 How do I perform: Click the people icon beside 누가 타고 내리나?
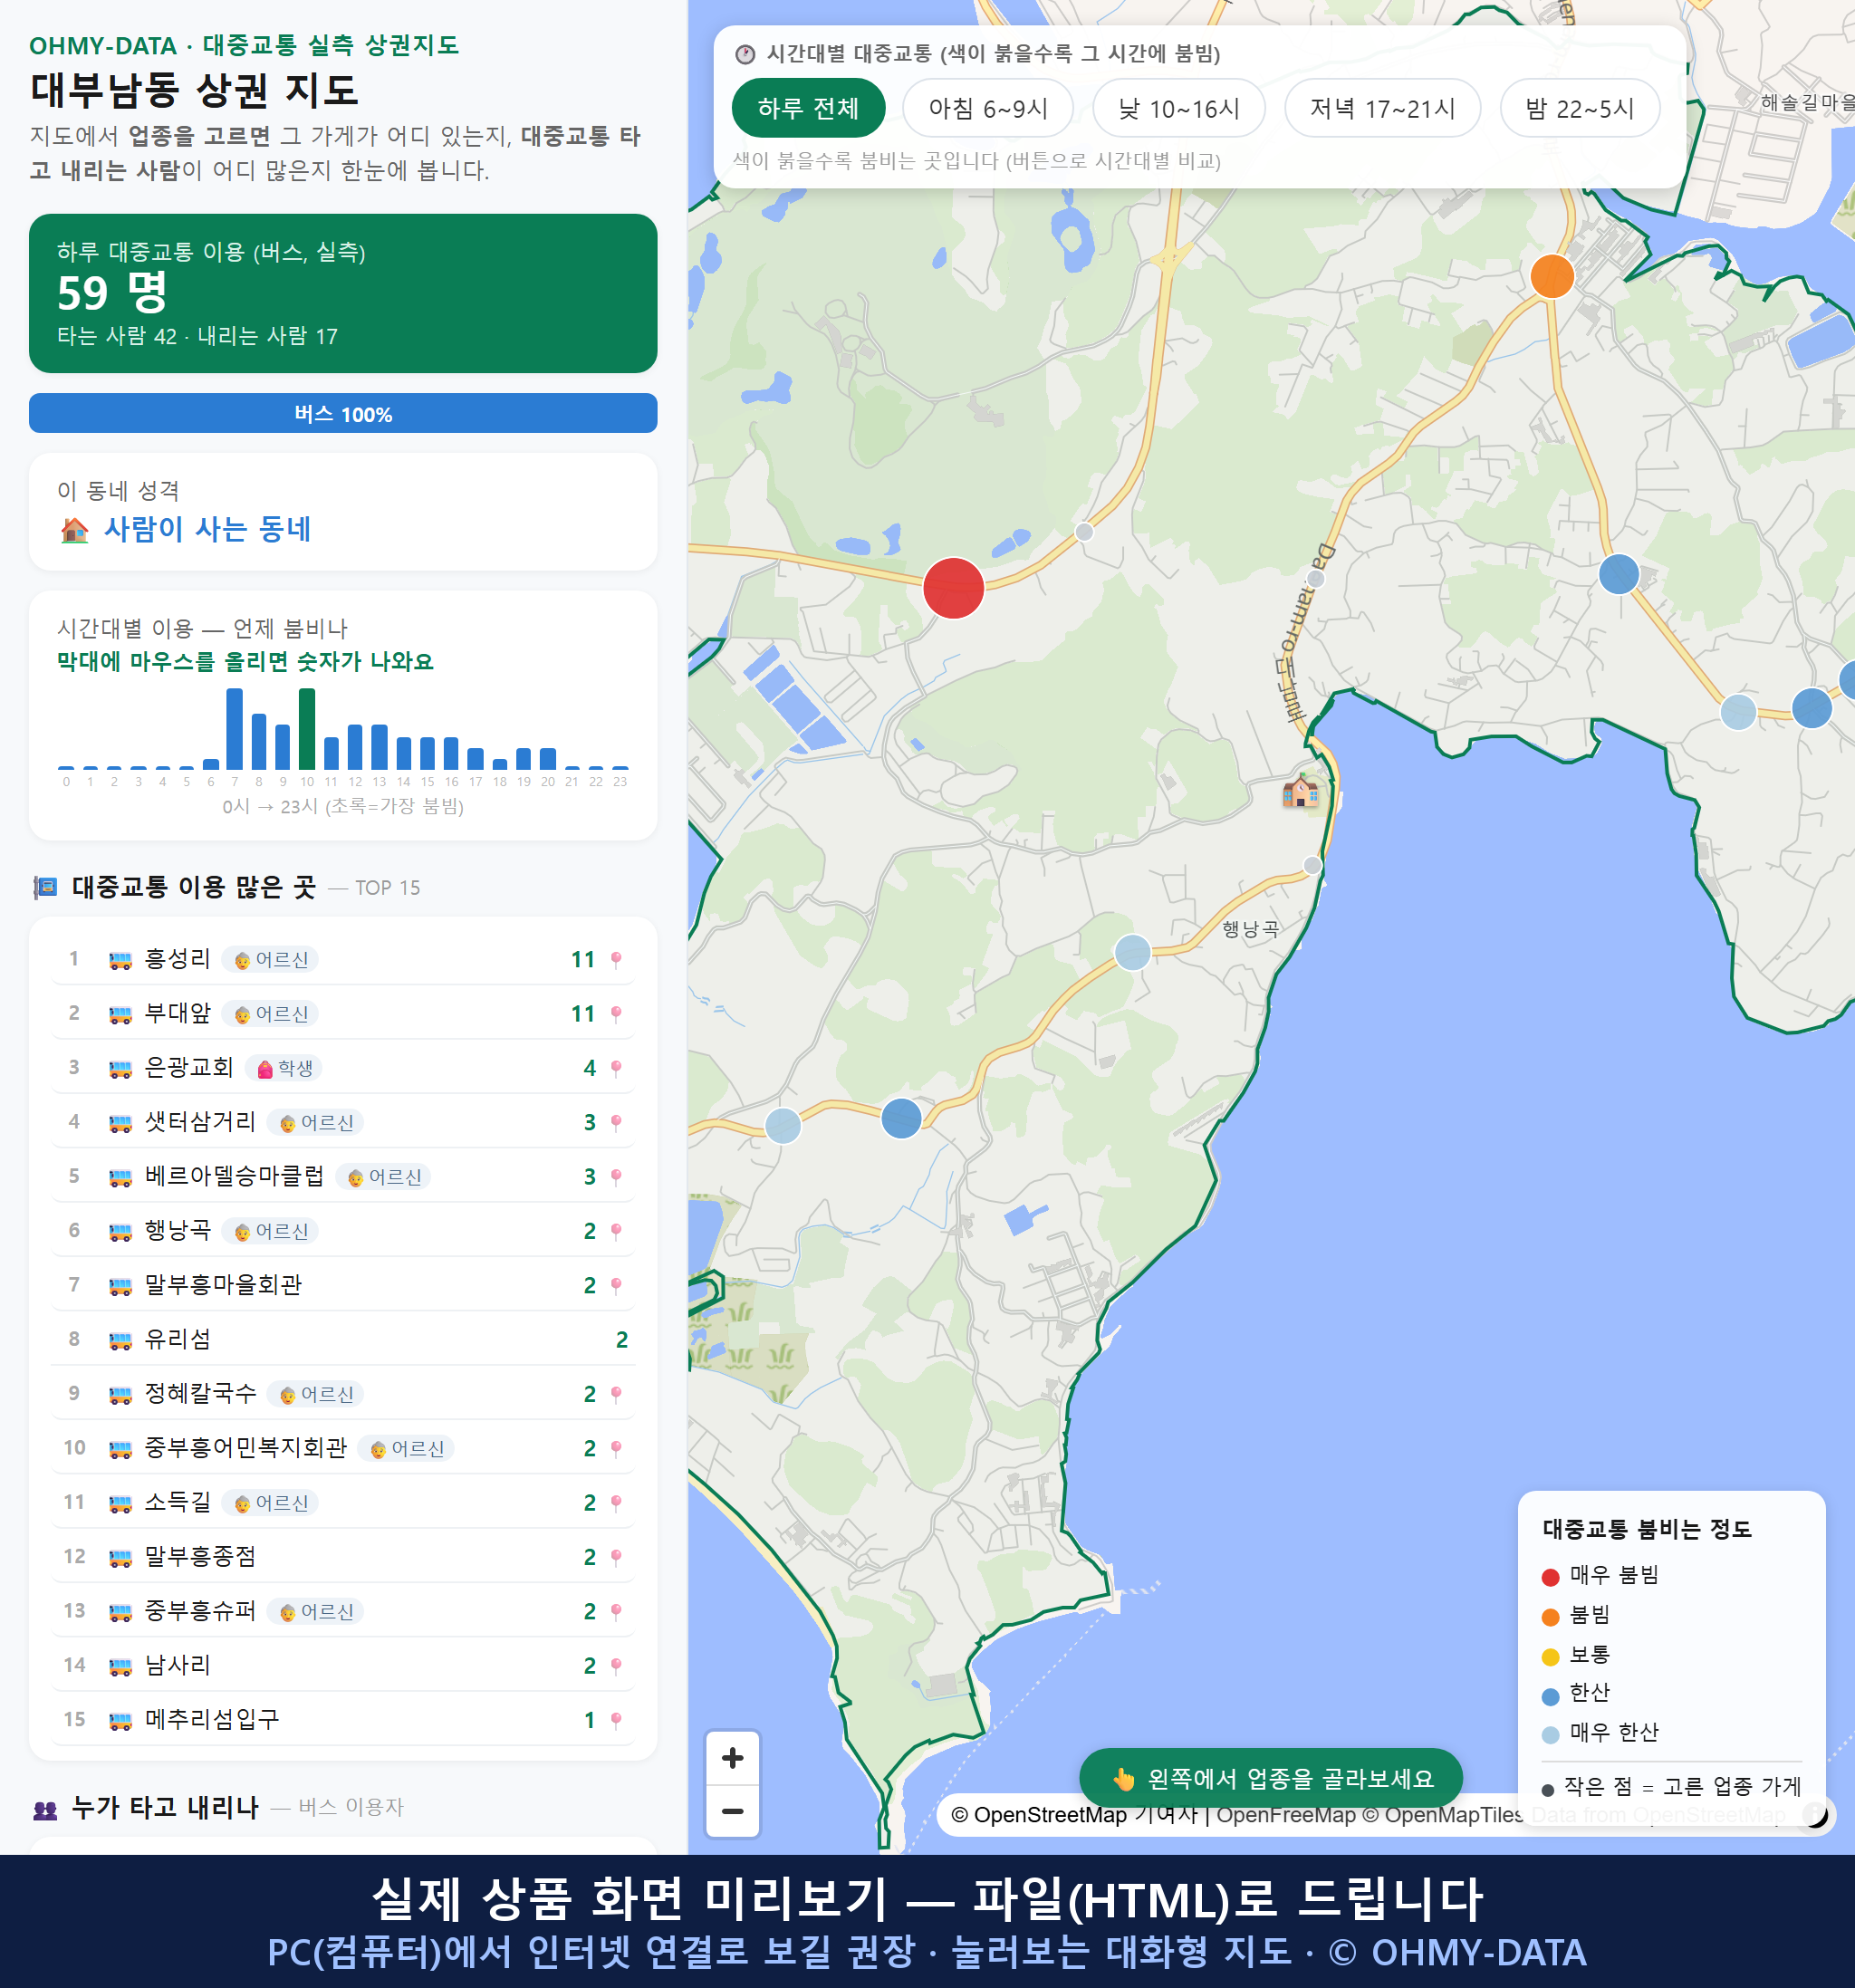45,1809
